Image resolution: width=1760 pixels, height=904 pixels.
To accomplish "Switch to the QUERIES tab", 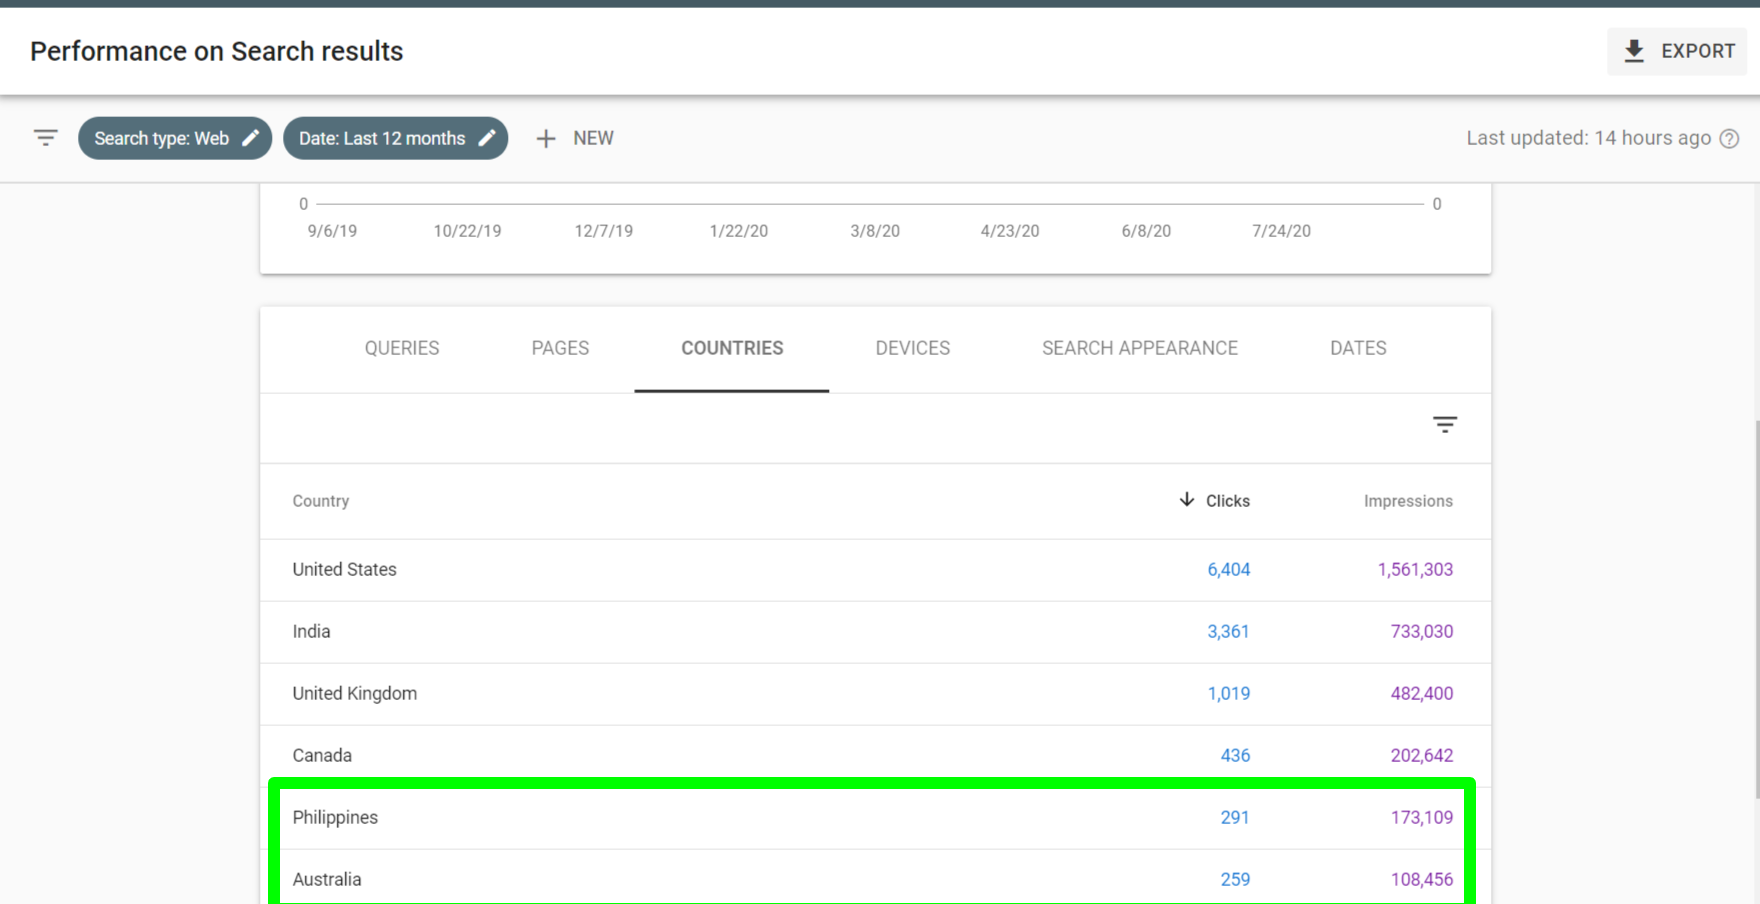I will 402,348.
